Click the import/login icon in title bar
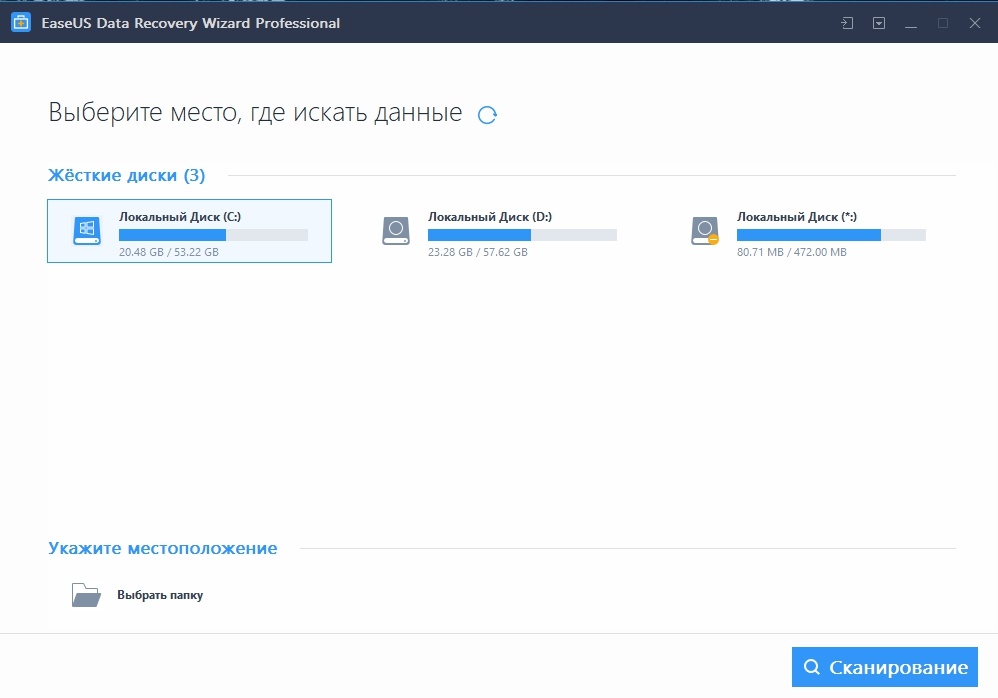Screen dimensions: 998x698 (x=847, y=24)
